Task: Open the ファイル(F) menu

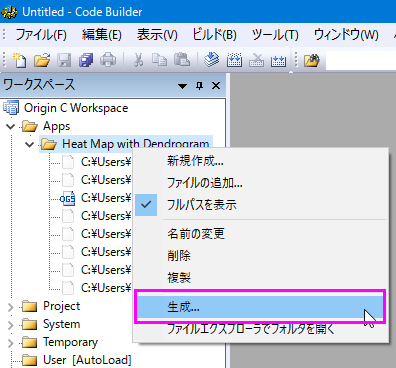Action: pos(41,35)
